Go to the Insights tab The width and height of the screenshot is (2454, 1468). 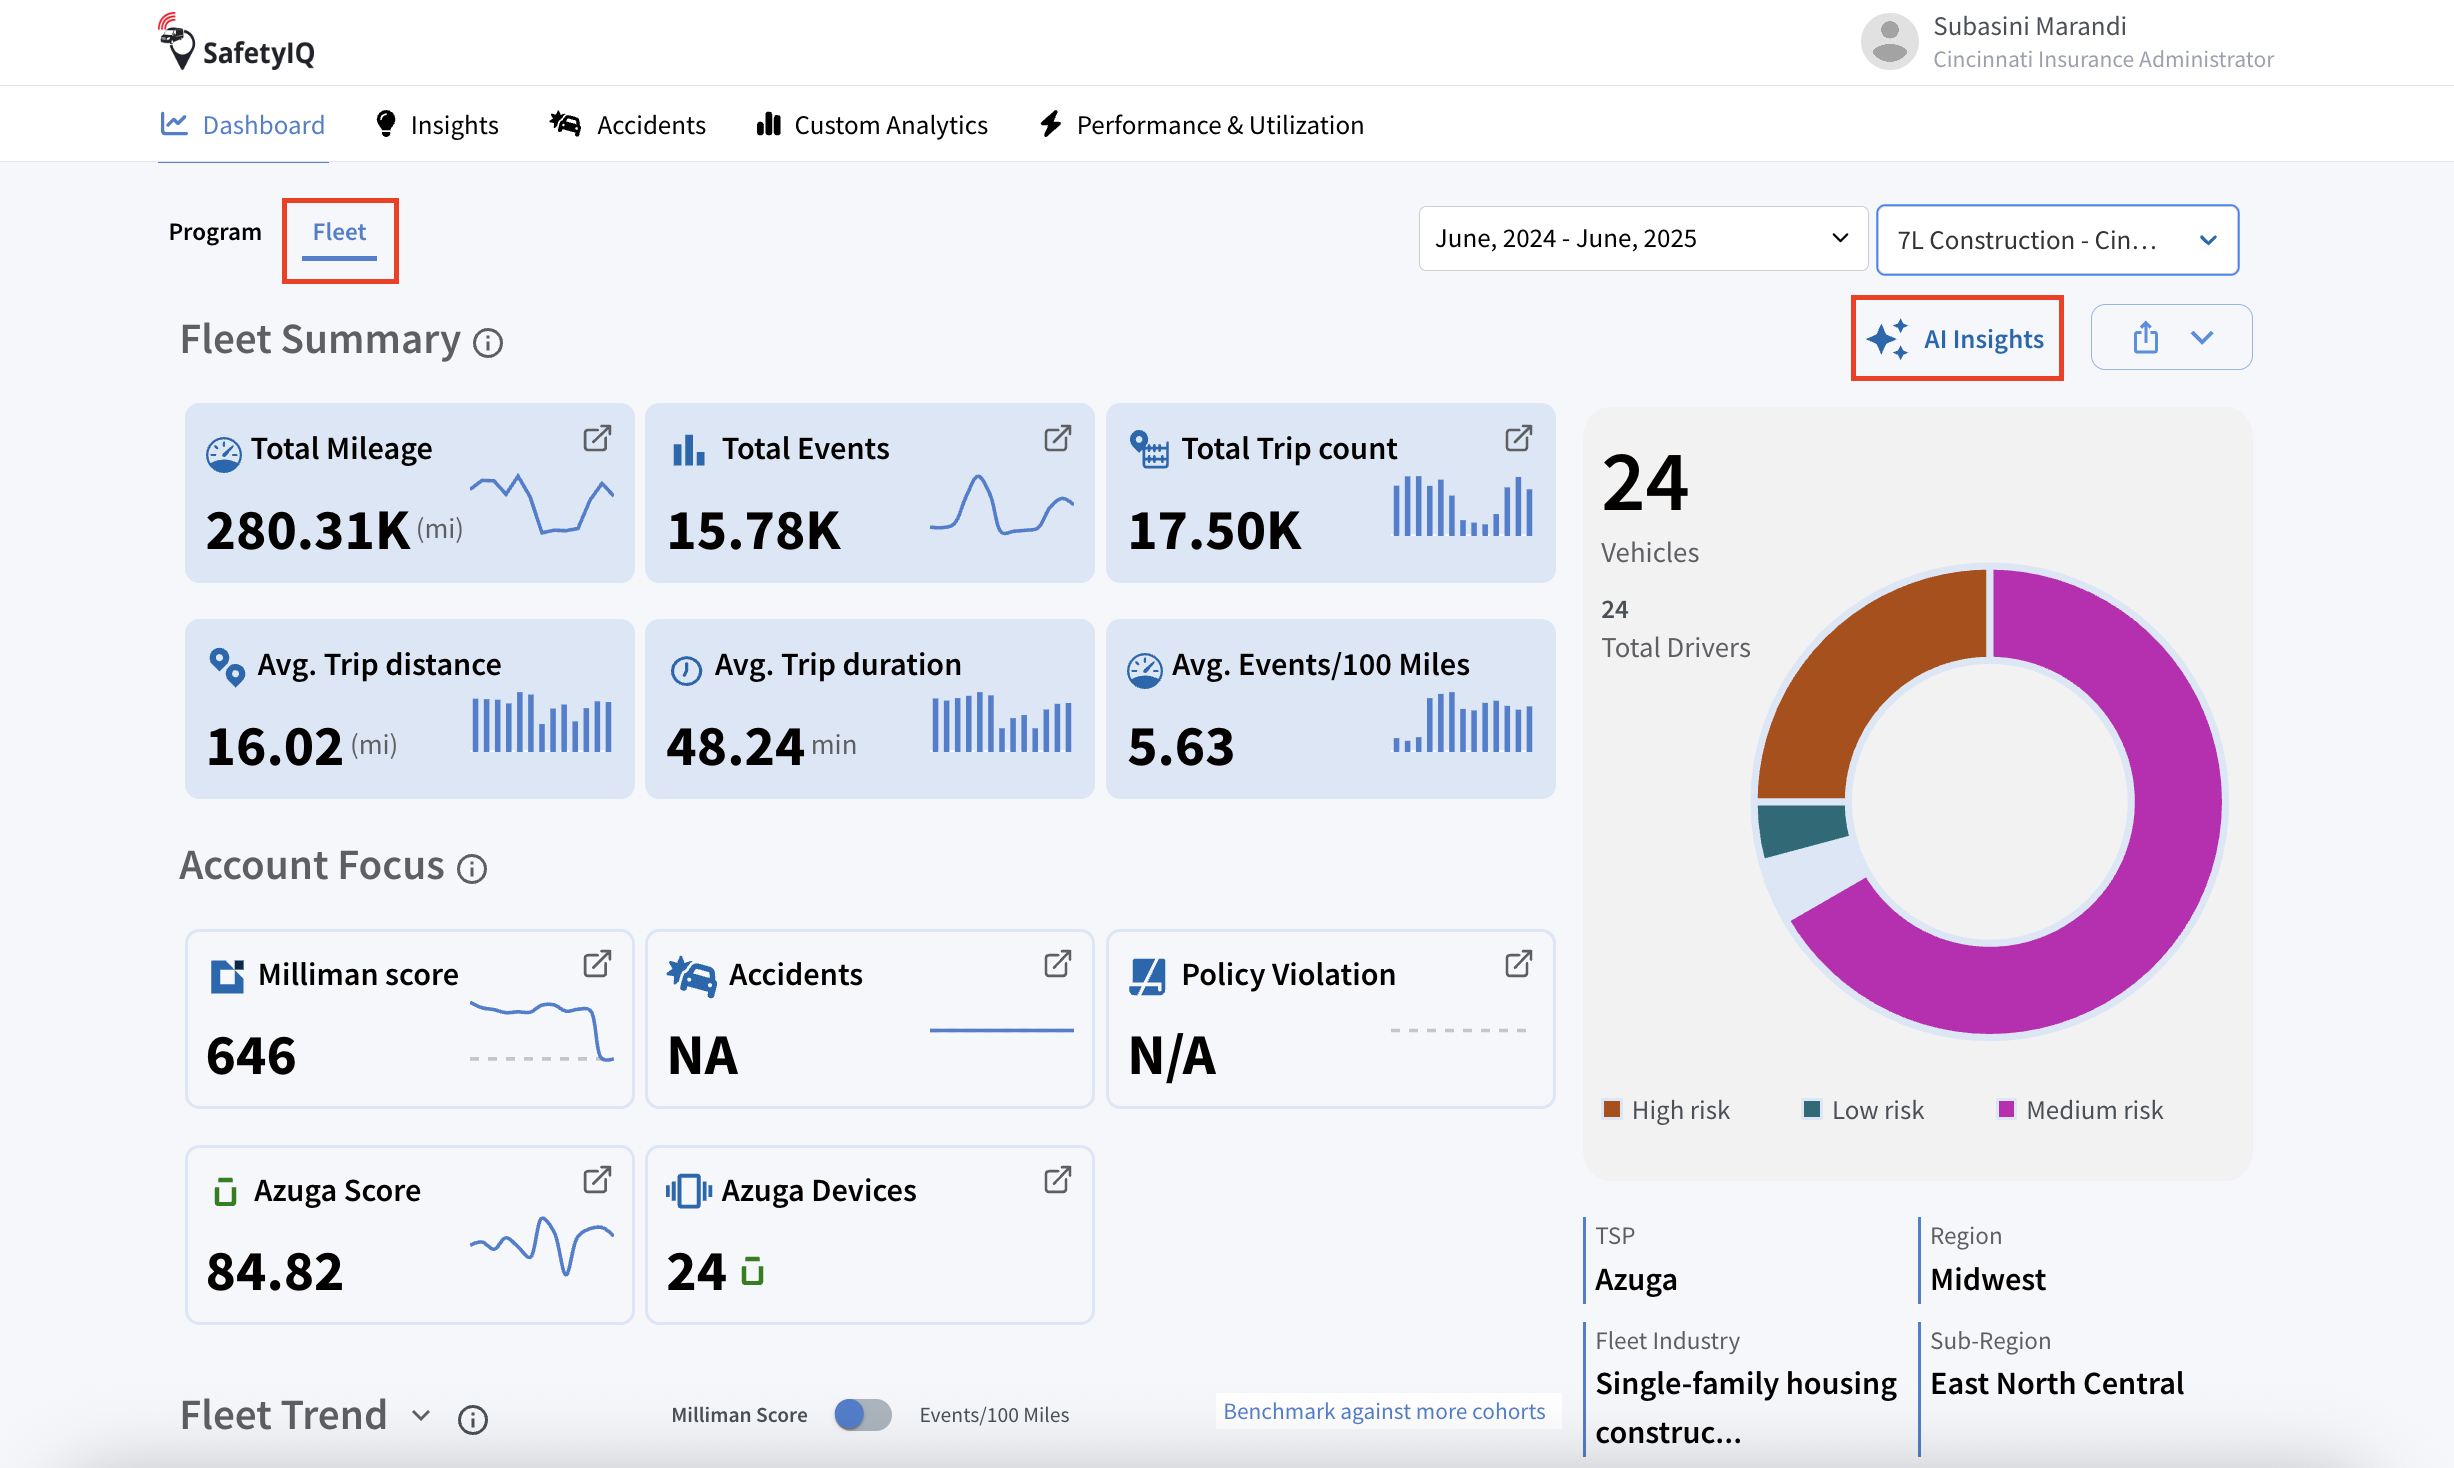click(x=436, y=124)
